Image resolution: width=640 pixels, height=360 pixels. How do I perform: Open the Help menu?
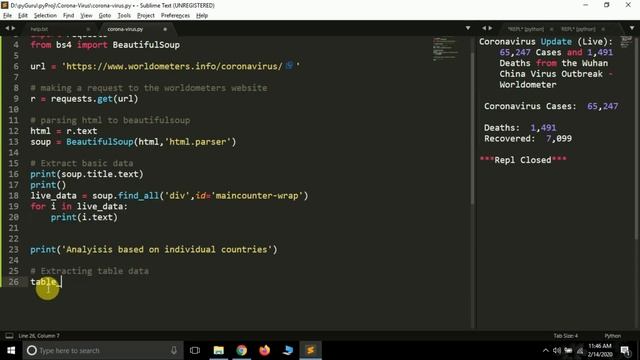[x=202, y=16]
